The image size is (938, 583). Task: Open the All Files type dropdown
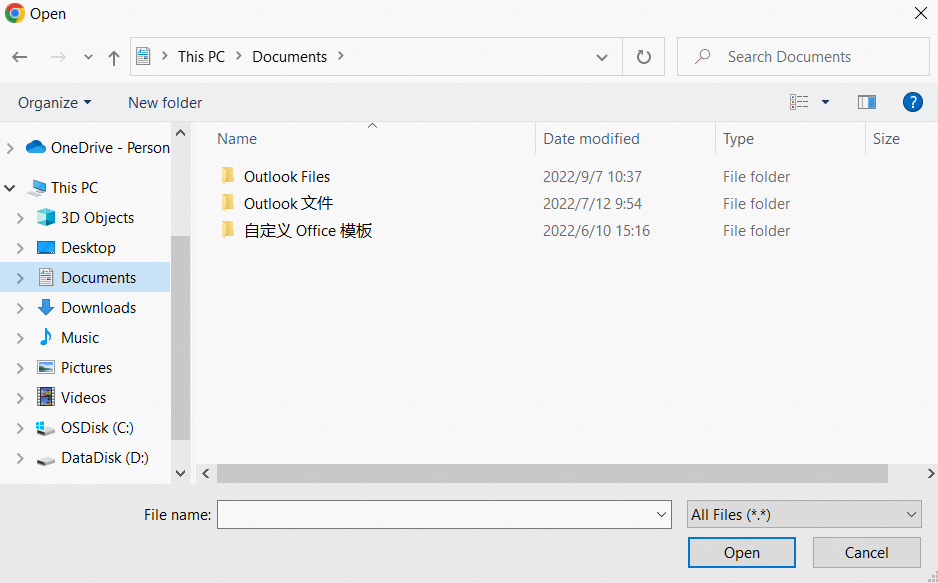[x=804, y=515]
